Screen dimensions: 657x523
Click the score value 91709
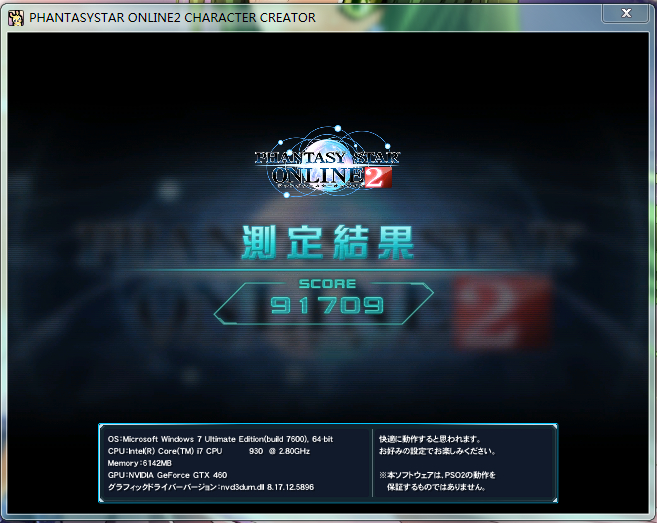pos(327,306)
